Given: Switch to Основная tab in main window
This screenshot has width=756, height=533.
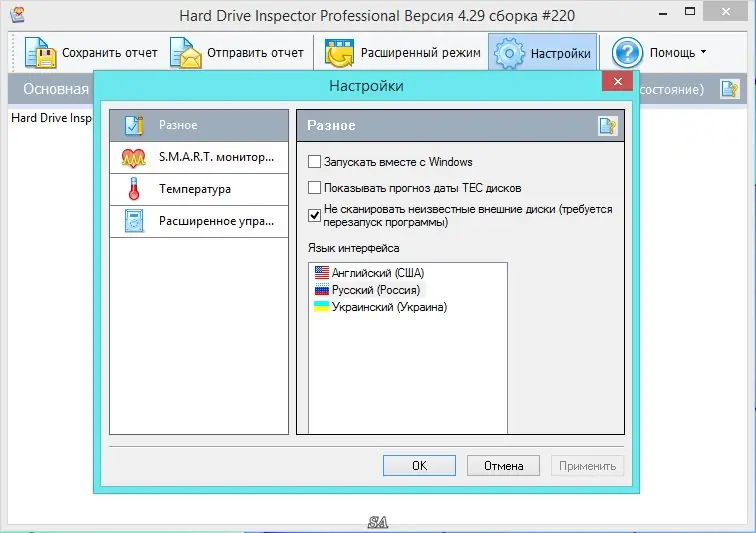Looking at the screenshot, I should click(56, 89).
